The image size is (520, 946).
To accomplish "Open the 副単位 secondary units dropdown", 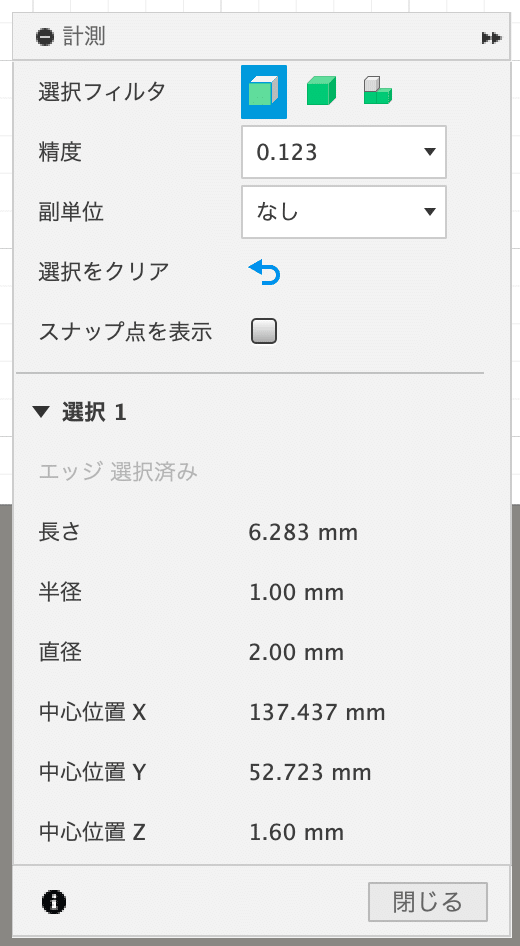I will click(x=344, y=212).
